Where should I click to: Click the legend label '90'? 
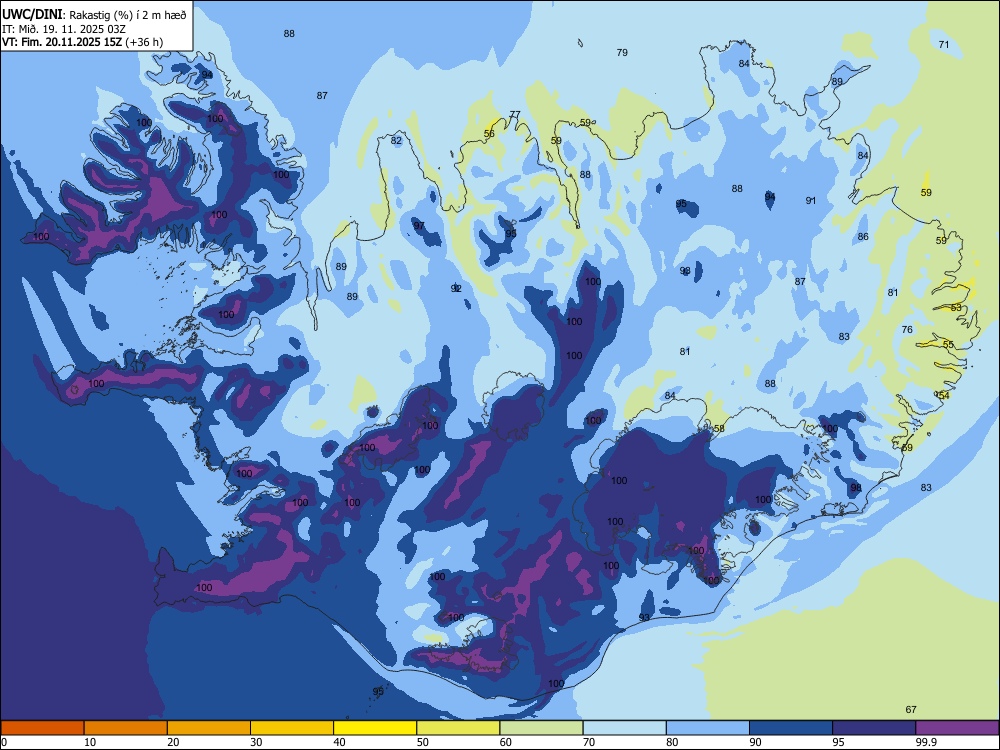(755, 742)
